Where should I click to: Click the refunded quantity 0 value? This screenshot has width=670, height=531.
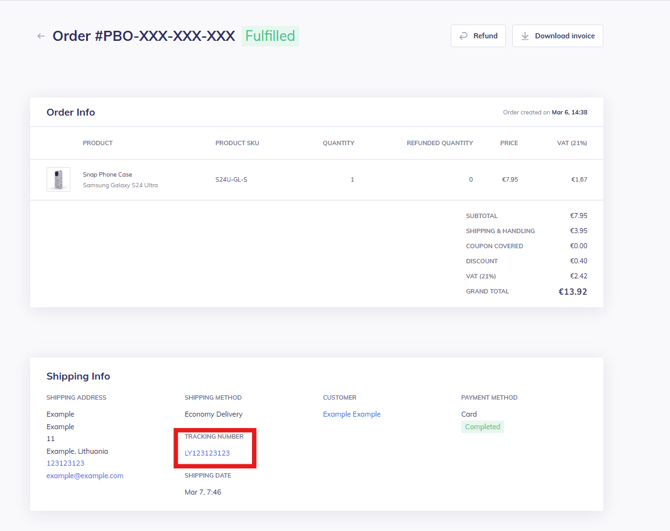pyautogui.click(x=471, y=180)
